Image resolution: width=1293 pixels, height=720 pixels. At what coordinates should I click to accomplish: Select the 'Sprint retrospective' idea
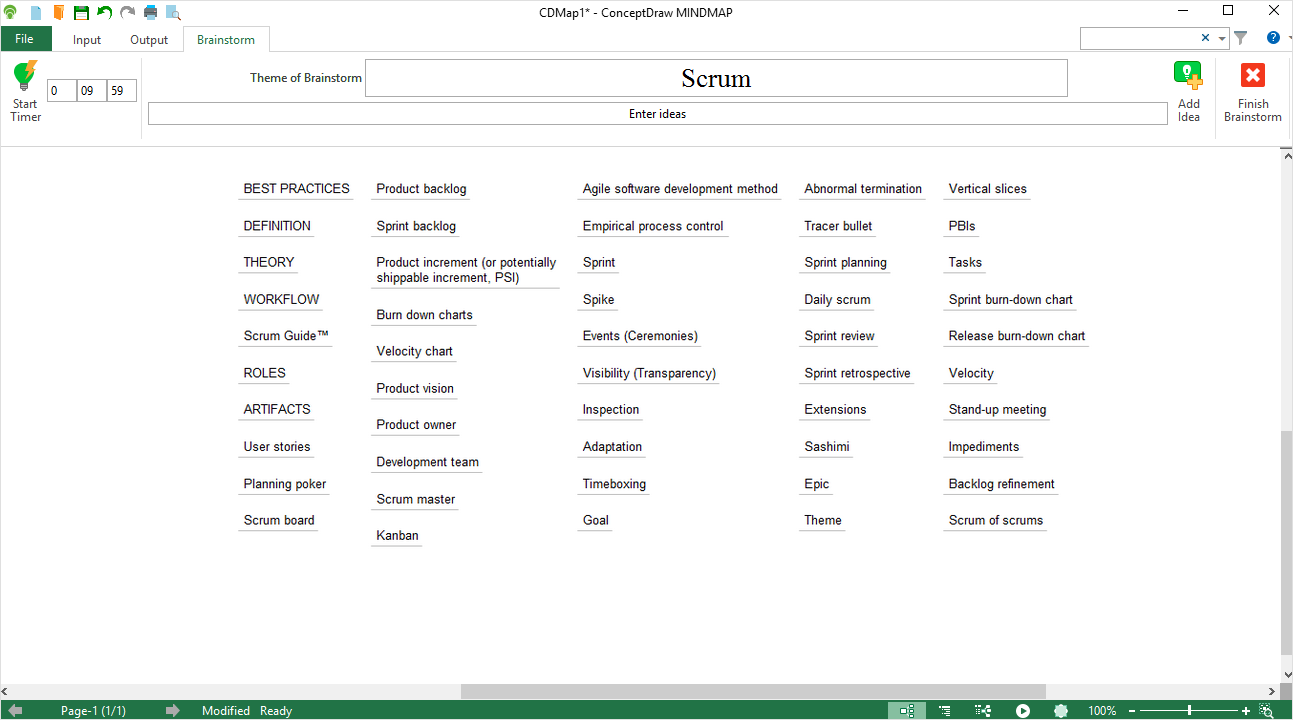click(x=857, y=373)
